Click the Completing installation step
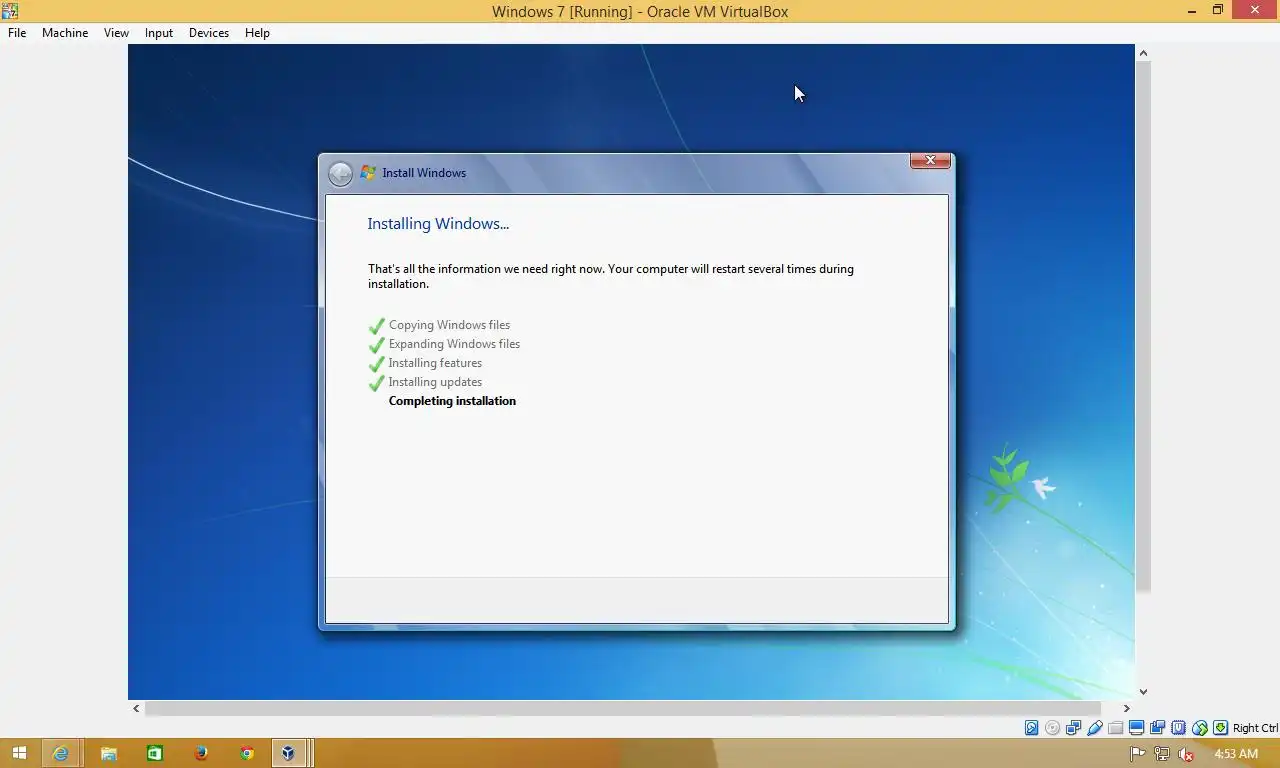 click(452, 401)
